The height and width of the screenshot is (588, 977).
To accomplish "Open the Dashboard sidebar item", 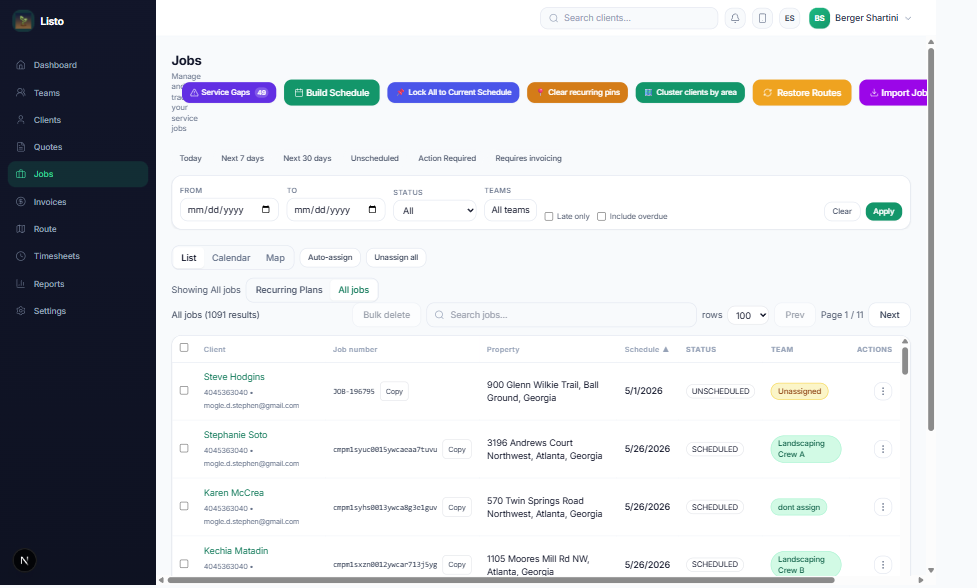I will tap(78, 65).
